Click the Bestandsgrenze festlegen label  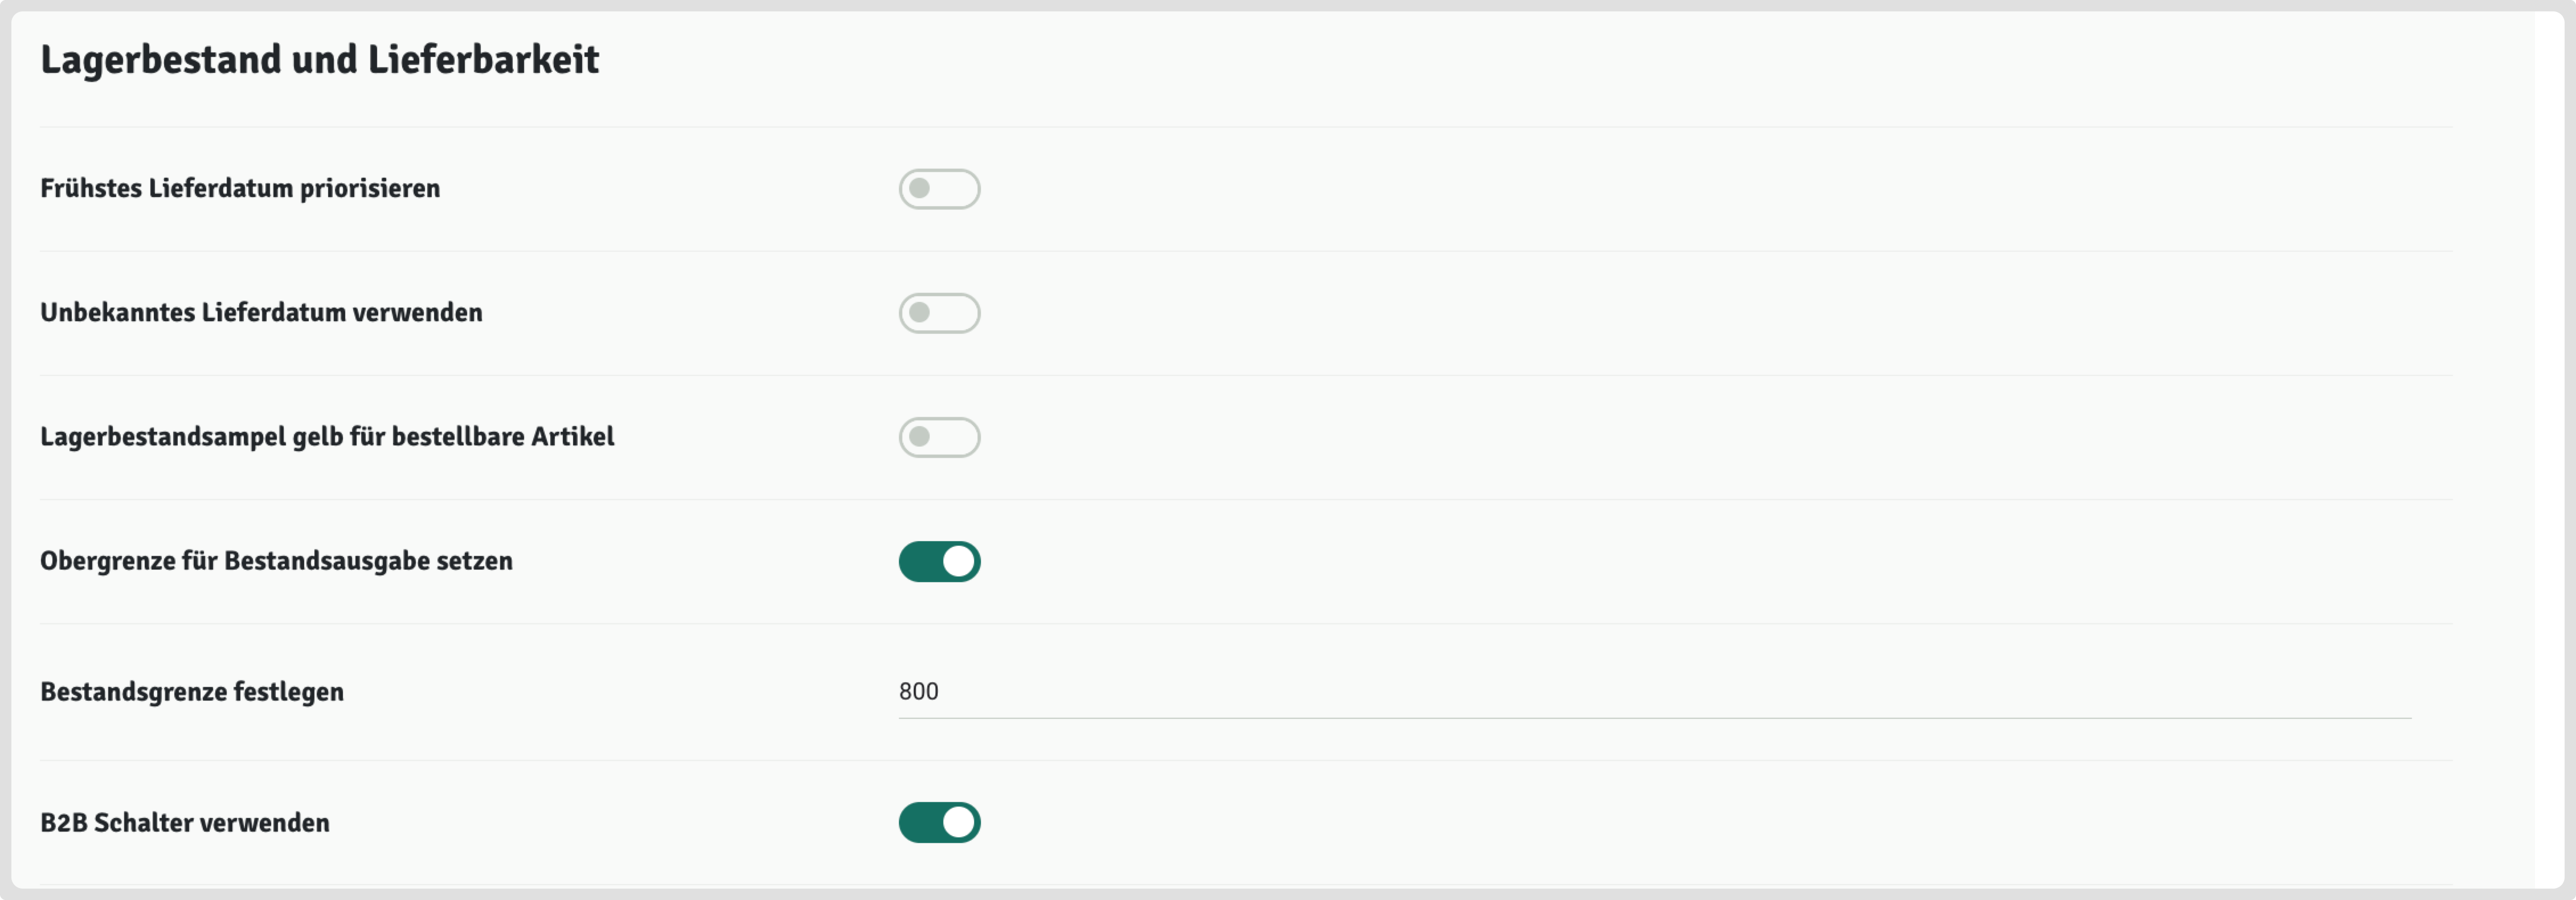coord(192,692)
